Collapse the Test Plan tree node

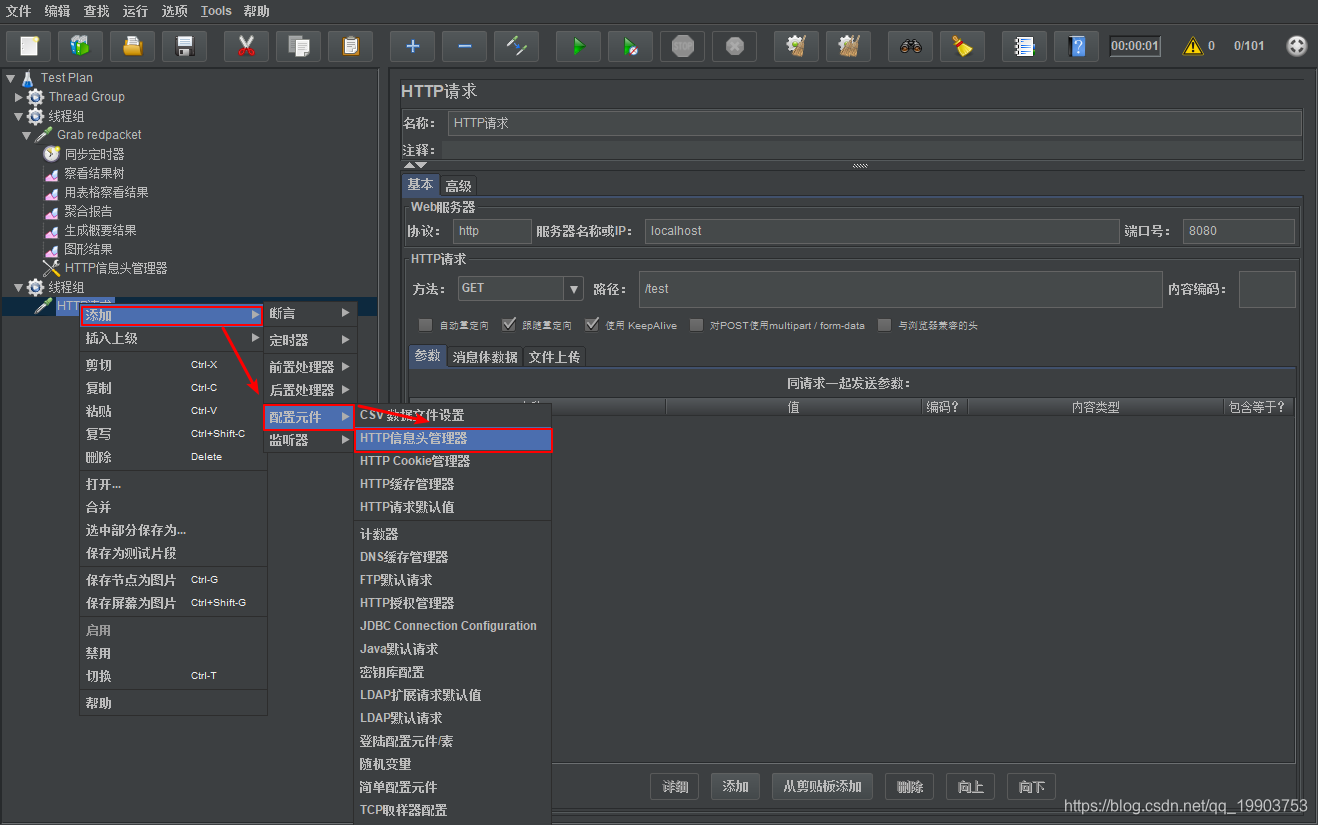[10, 78]
